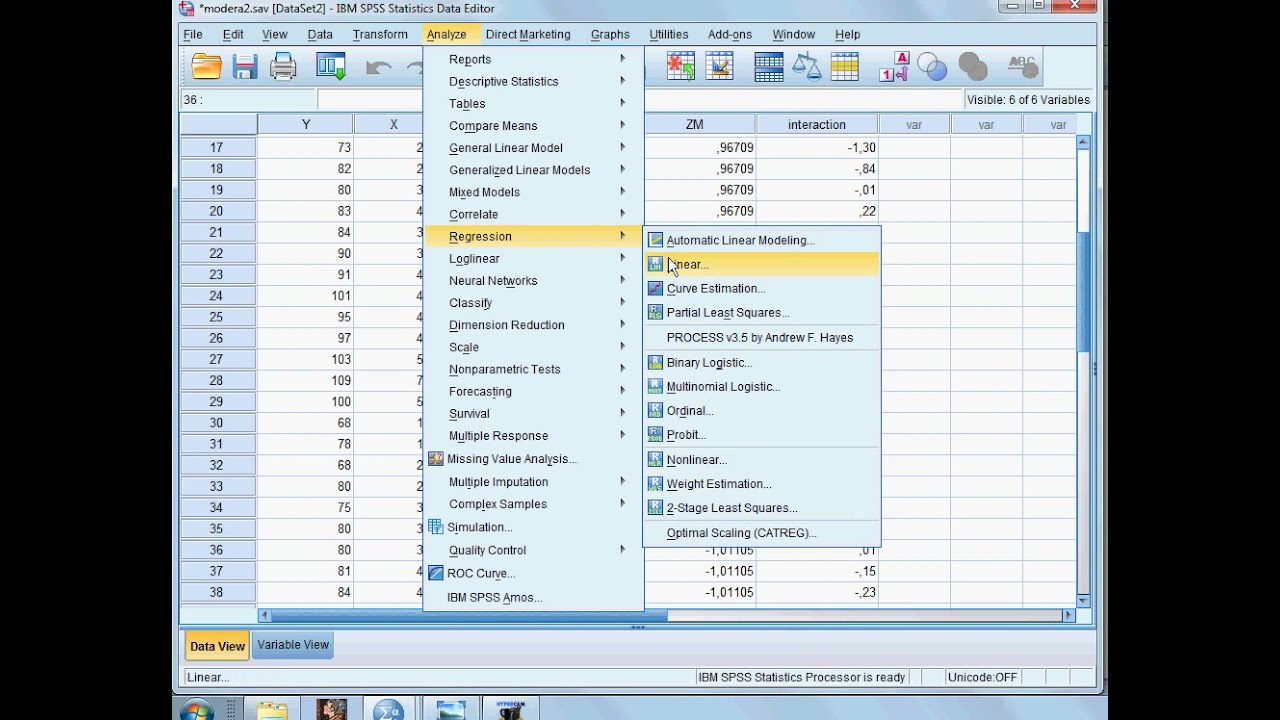The image size is (1280, 720).
Task: Click the HyperCam icon on taskbar
Action: pyautogui.click(x=511, y=709)
